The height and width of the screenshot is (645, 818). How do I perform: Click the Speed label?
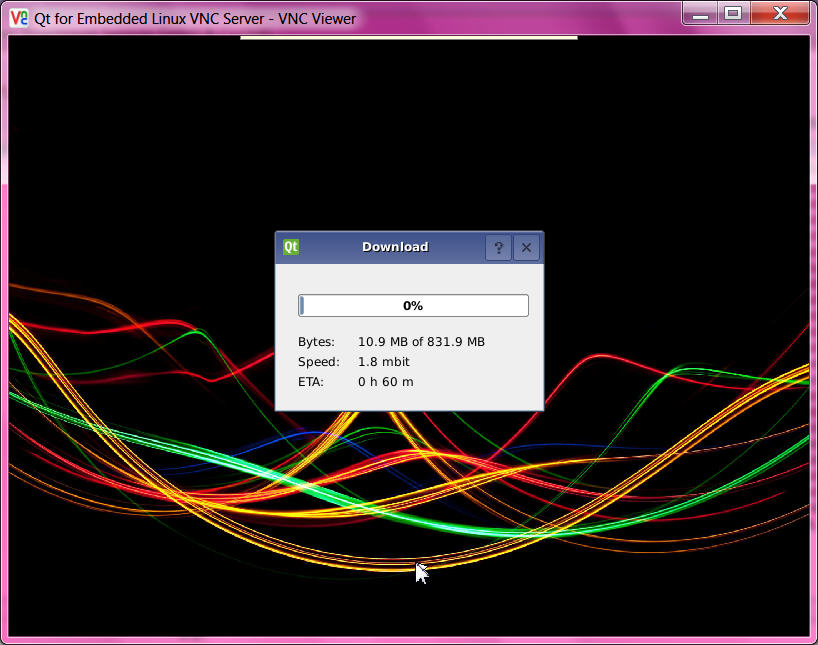click(318, 362)
